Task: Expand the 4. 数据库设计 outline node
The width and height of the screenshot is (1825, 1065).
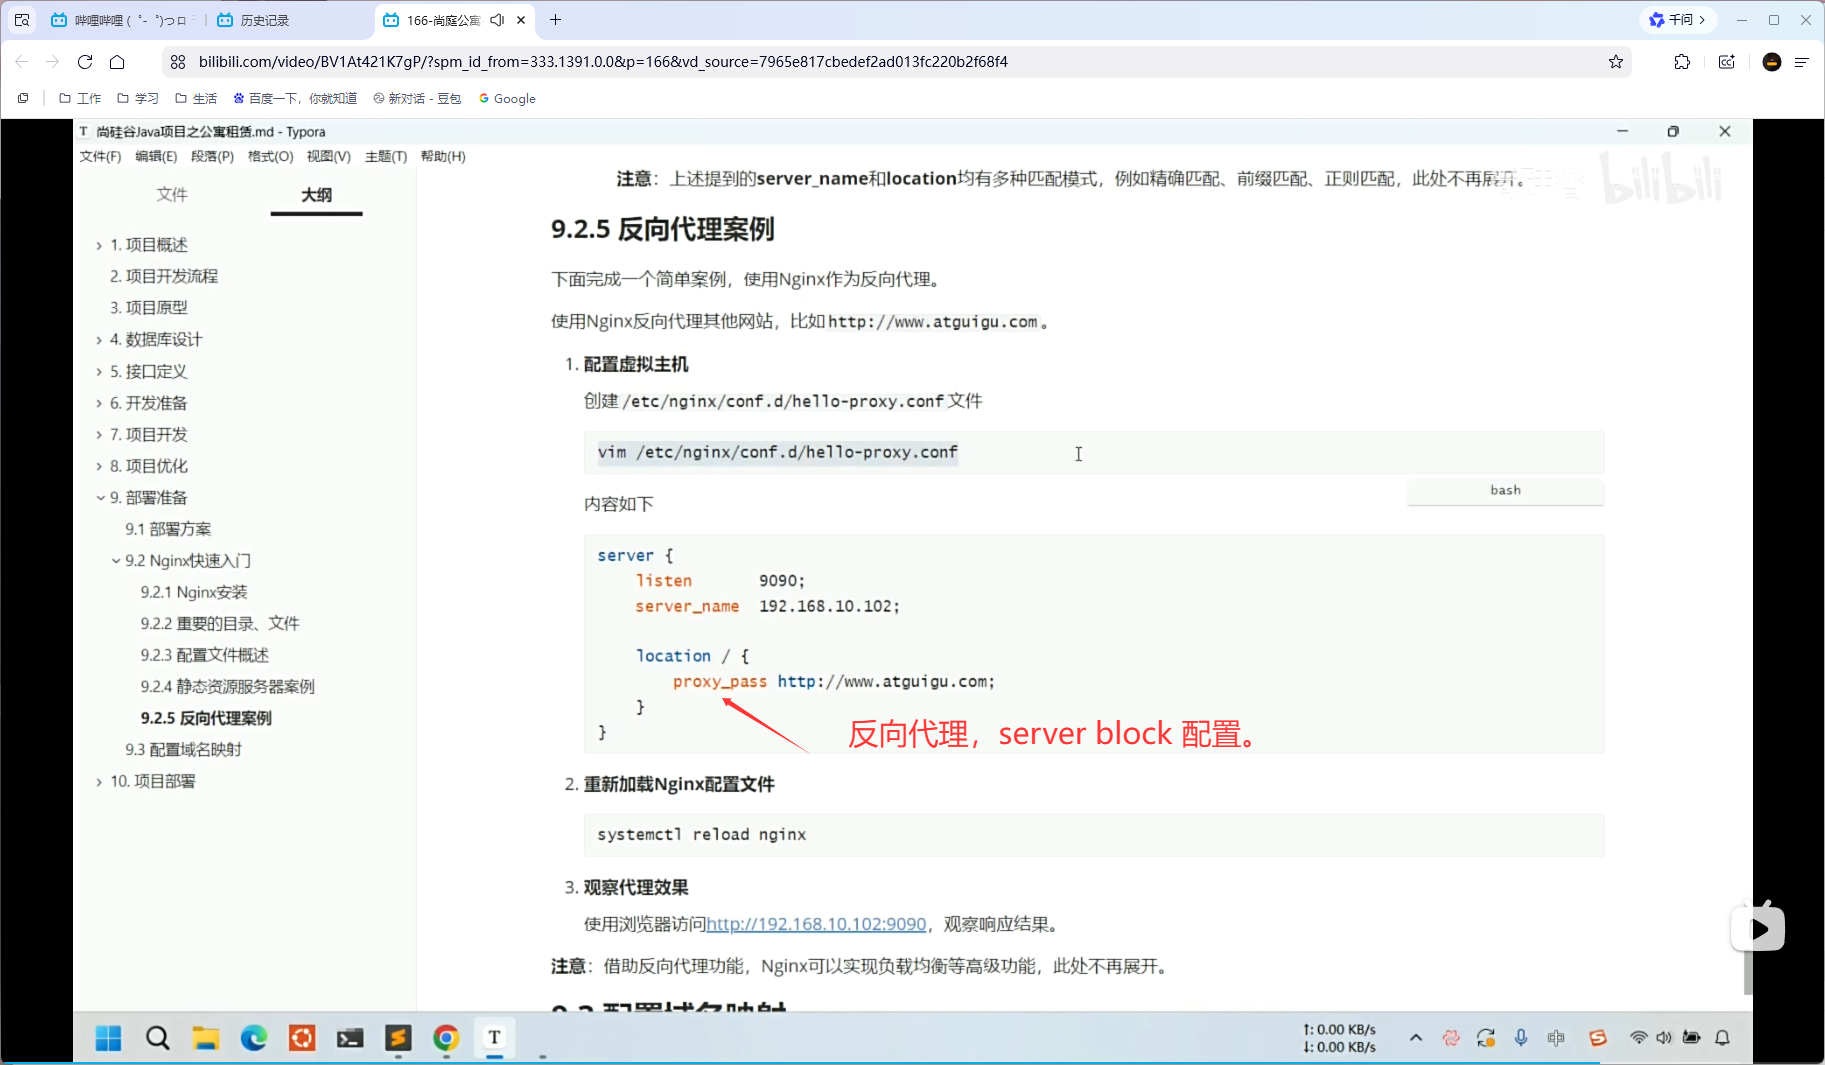Action: (x=99, y=341)
